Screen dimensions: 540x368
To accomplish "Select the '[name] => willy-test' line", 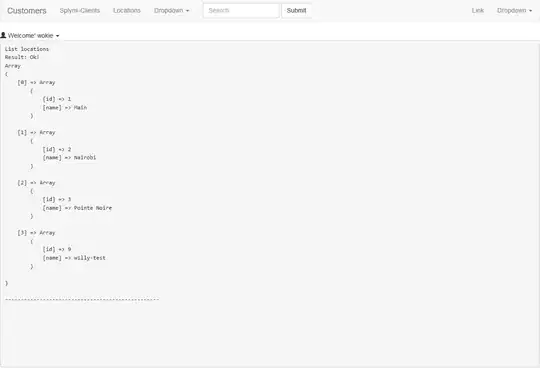I will click(74, 258).
